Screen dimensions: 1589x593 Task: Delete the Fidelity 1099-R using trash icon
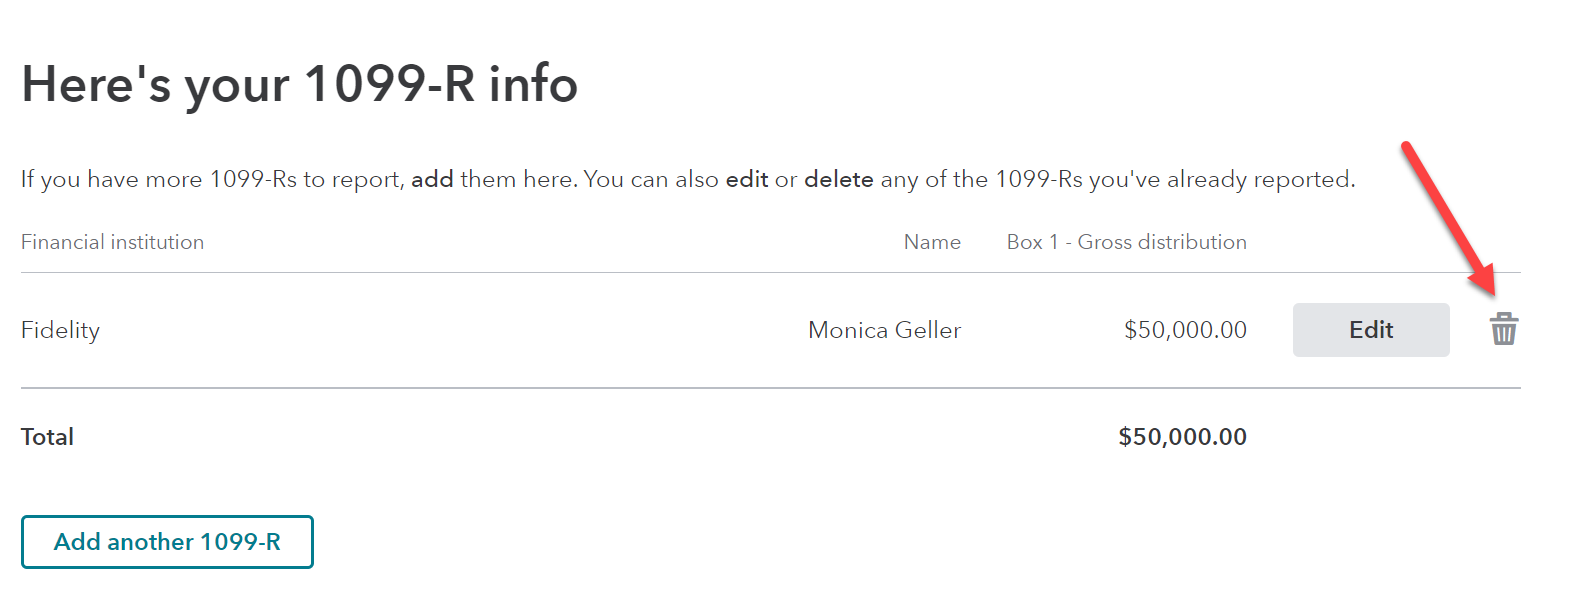pos(1503,329)
